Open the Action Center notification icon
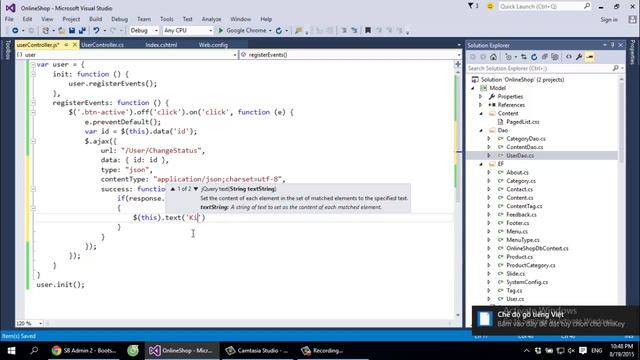The image size is (640, 360). [x=582, y=351]
